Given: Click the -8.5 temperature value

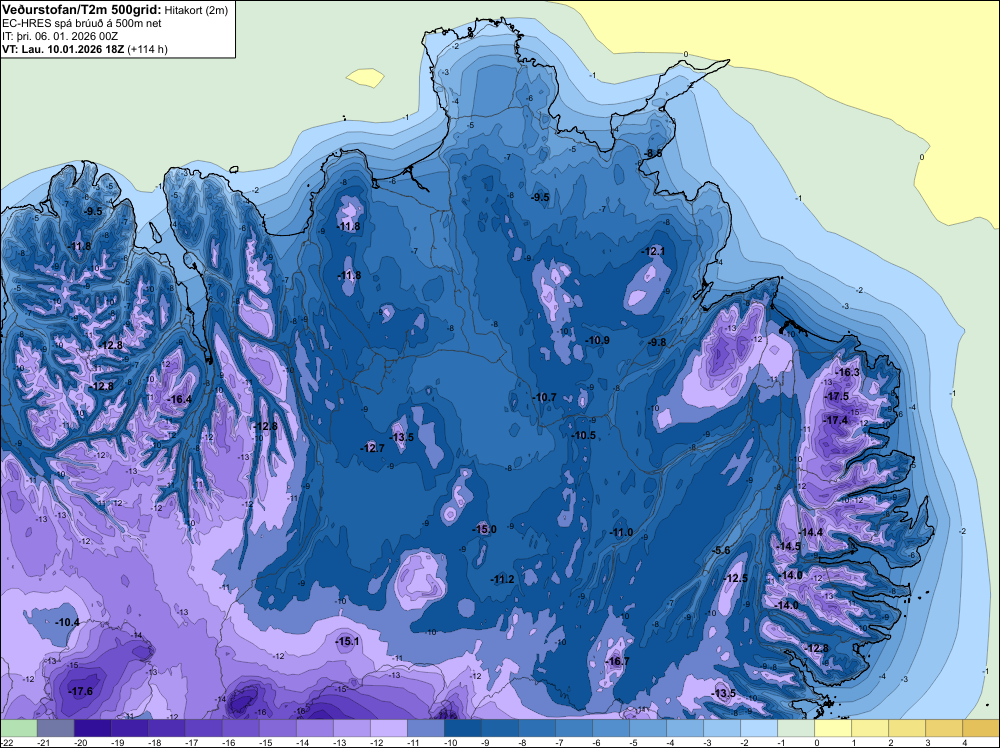Looking at the screenshot, I should tap(653, 154).
